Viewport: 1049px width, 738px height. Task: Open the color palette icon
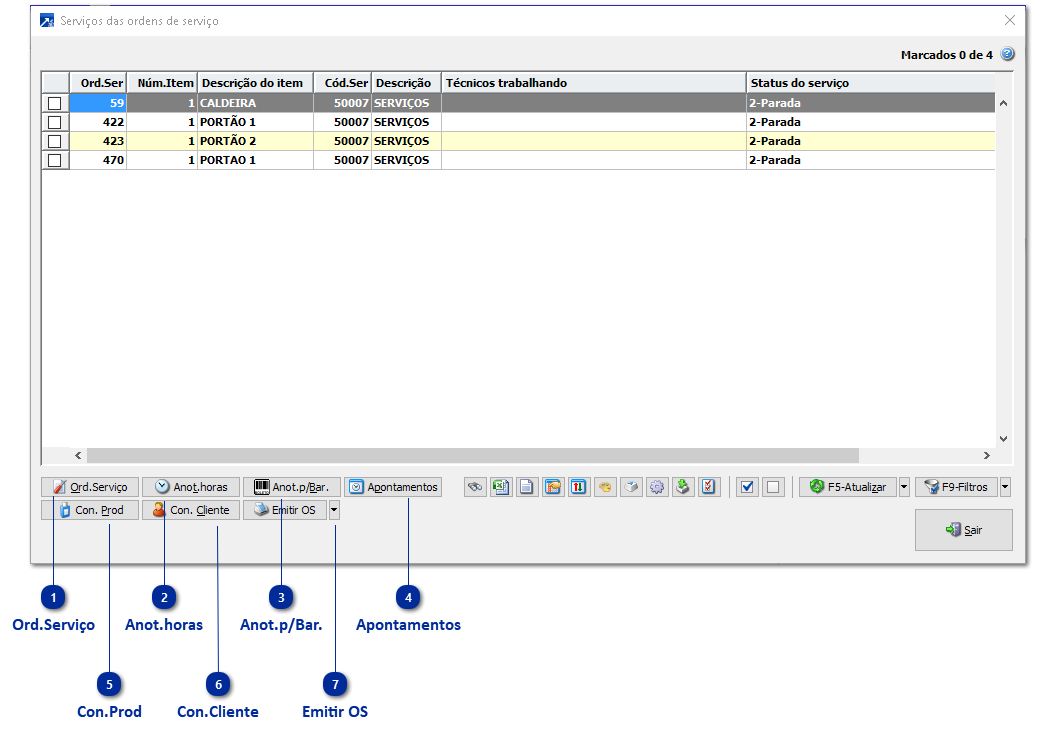605,487
